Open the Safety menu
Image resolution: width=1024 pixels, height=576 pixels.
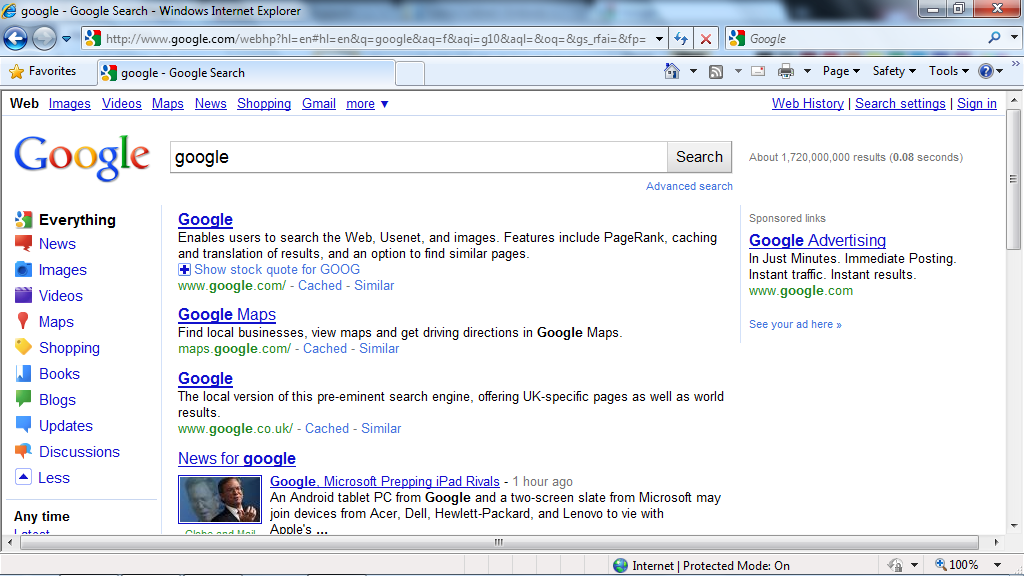[x=893, y=71]
